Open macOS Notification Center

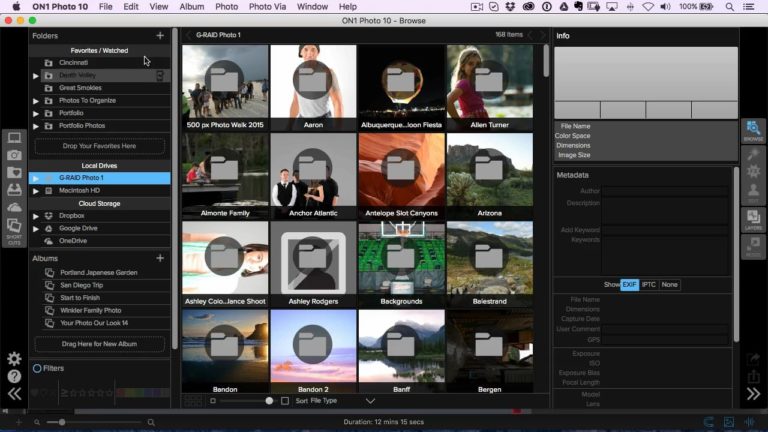click(x=749, y=7)
